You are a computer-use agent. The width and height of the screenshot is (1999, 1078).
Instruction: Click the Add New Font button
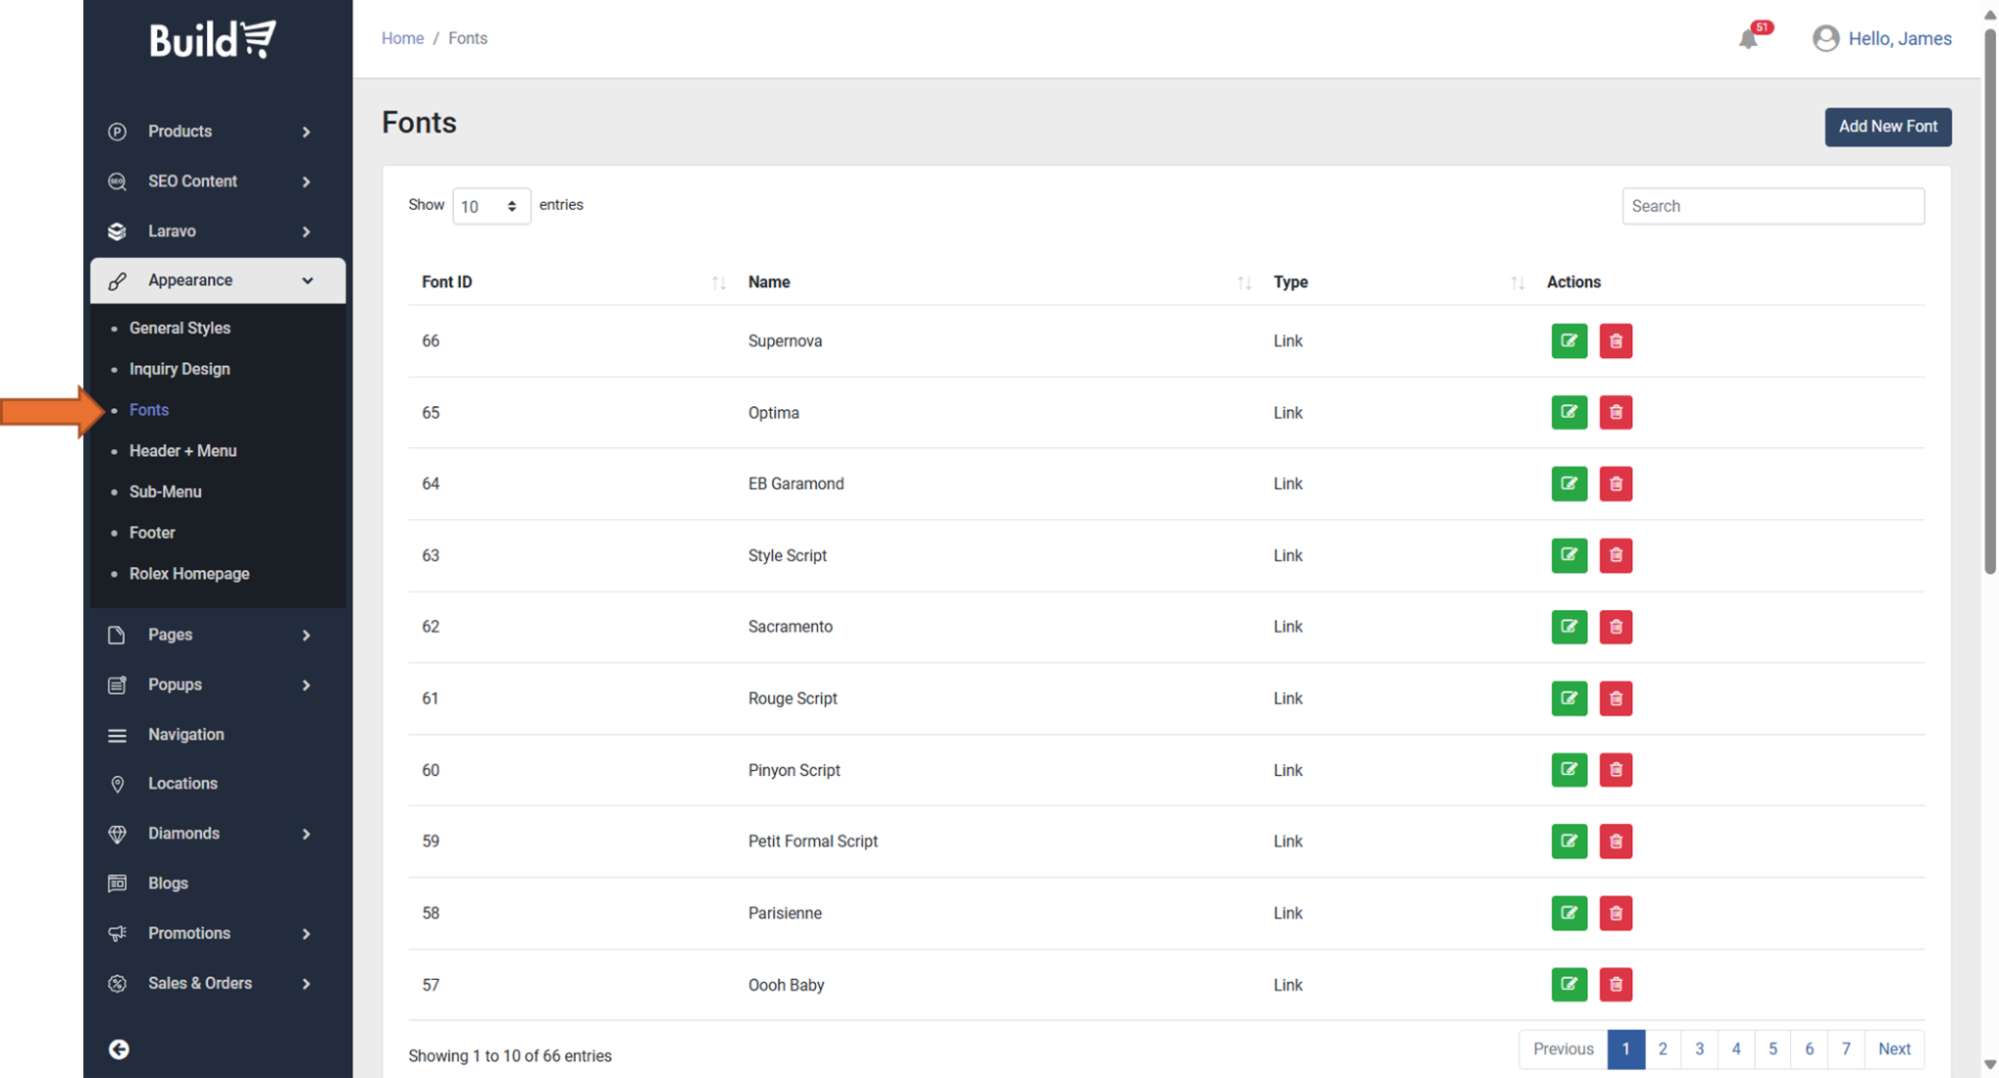(1887, 127)
